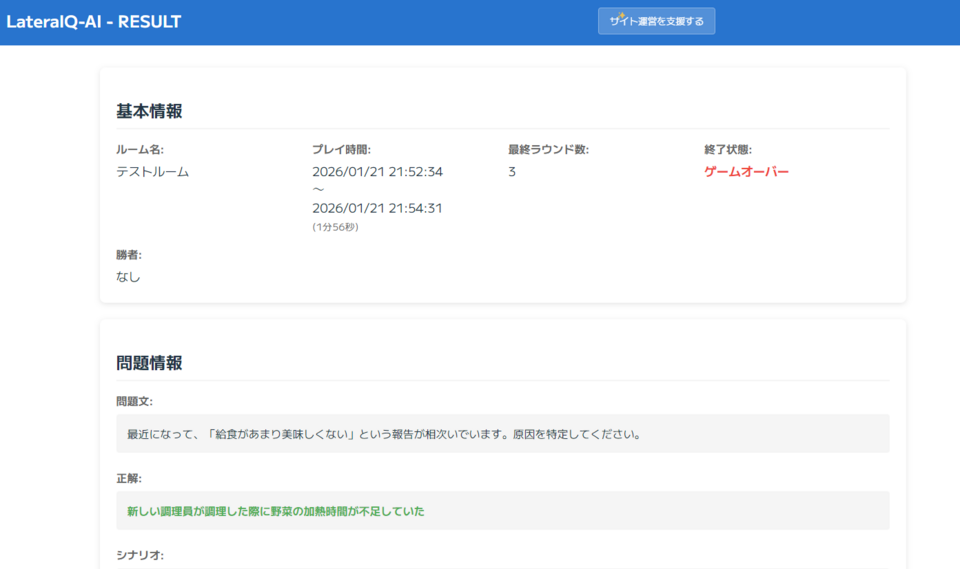Click the シナリオ label
This screenshot has height=569, width=960.
tap(140, 555)
